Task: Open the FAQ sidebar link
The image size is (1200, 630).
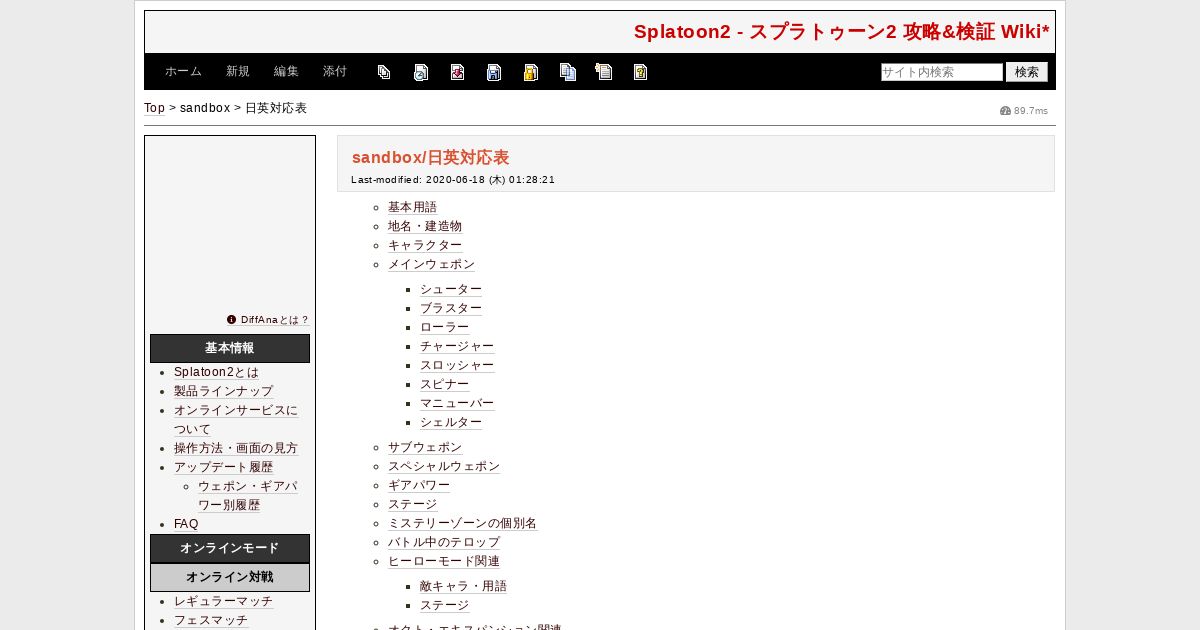Action: (186, 524)
